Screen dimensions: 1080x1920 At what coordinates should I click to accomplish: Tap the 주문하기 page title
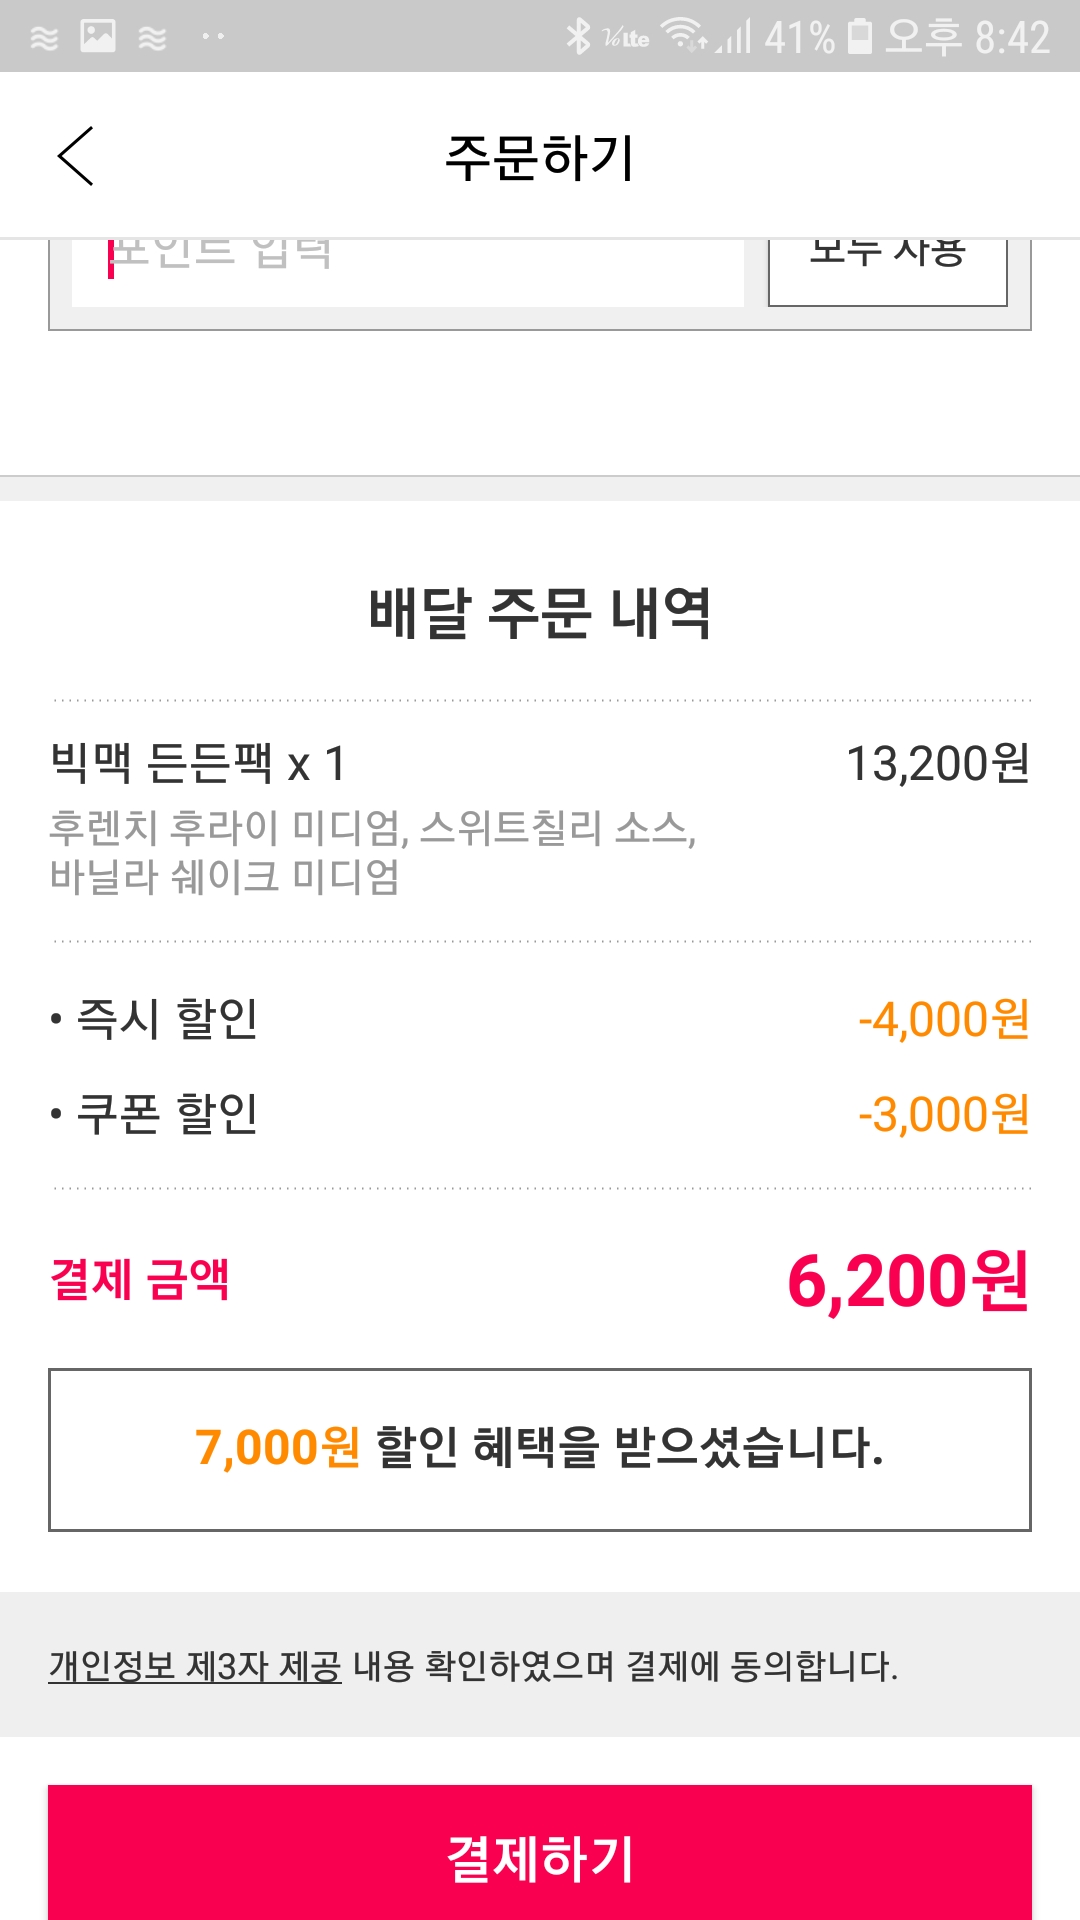[539, 157]
